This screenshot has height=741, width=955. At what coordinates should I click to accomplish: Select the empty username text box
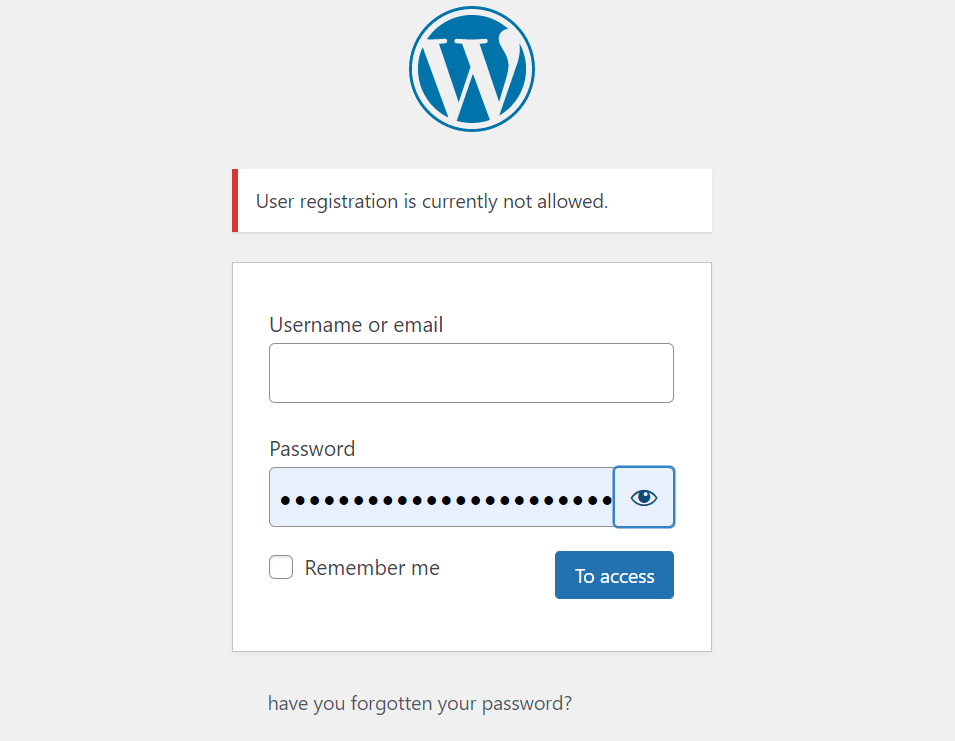(471, 373)
